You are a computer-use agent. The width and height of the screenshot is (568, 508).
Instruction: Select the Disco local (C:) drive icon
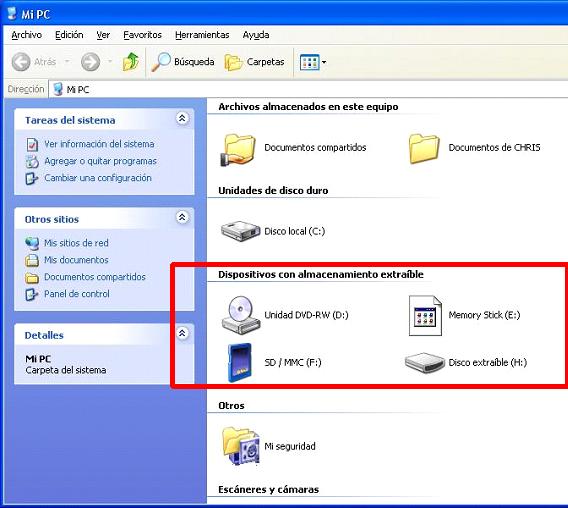[x=241, y=231]
